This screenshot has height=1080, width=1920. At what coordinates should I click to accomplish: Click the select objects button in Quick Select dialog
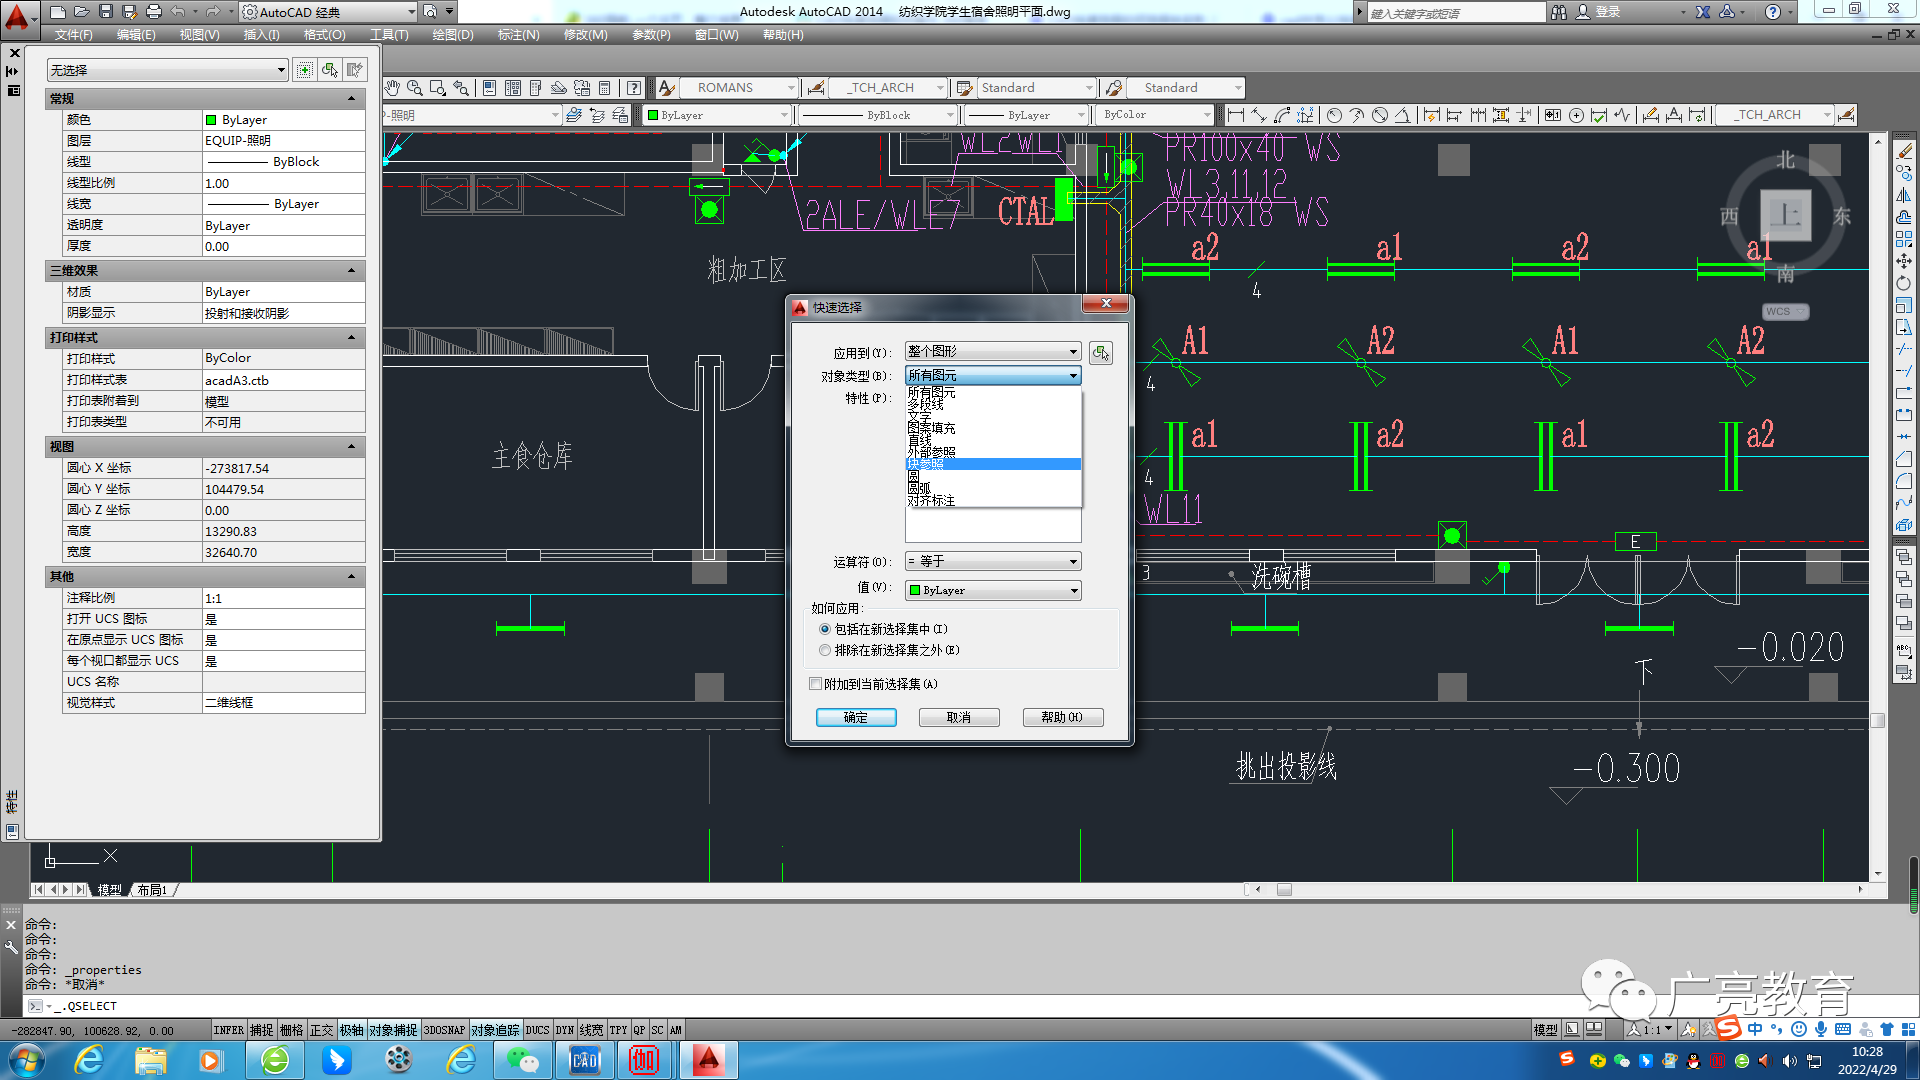(x=1101, y=352)
